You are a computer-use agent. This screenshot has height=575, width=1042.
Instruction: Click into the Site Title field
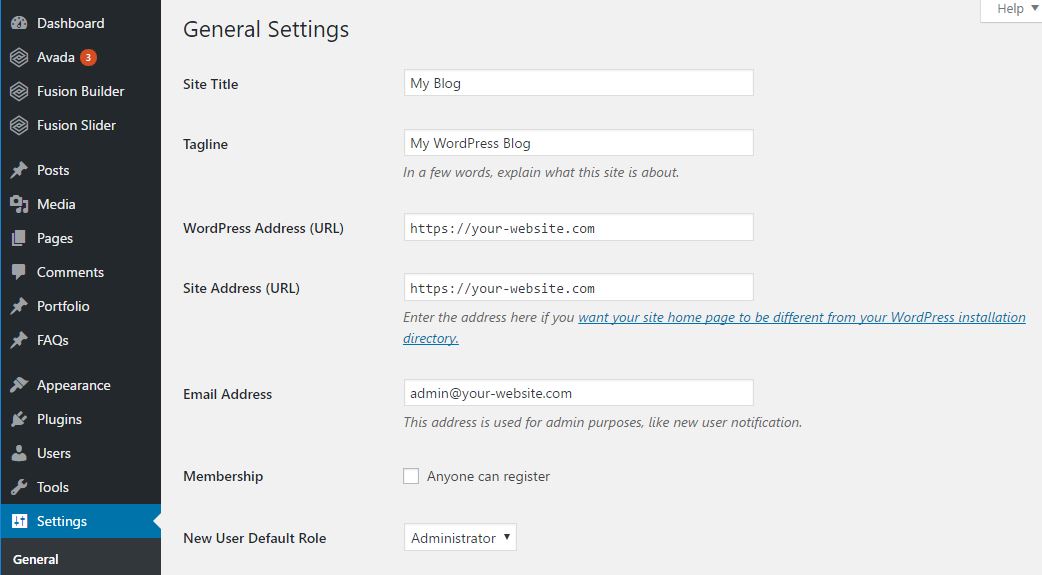pyautogui.click(x=579, y=83)
